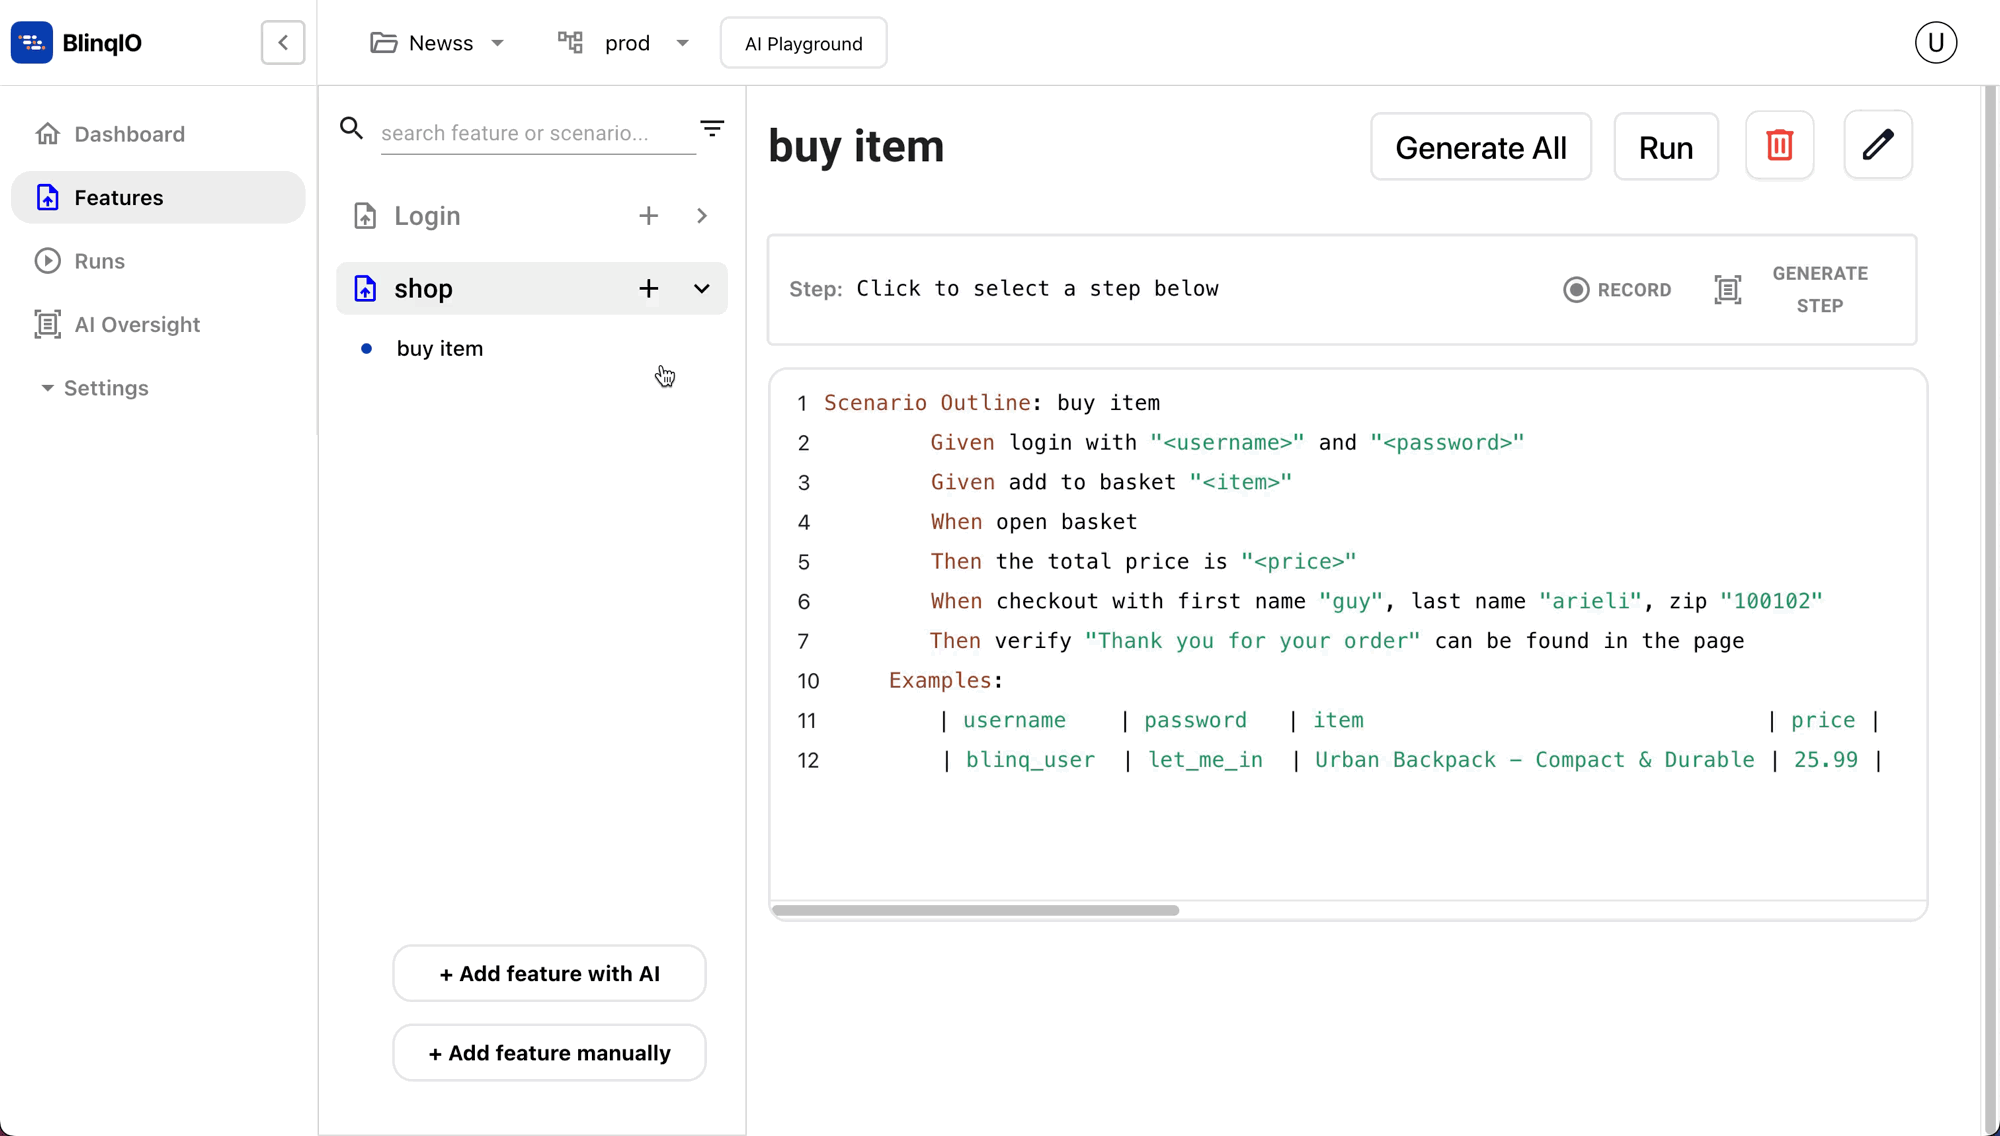This screenshot has height=1136, width=2000.
Task: Collapse the shop feature chevron
Action: (x=702, y=289)
